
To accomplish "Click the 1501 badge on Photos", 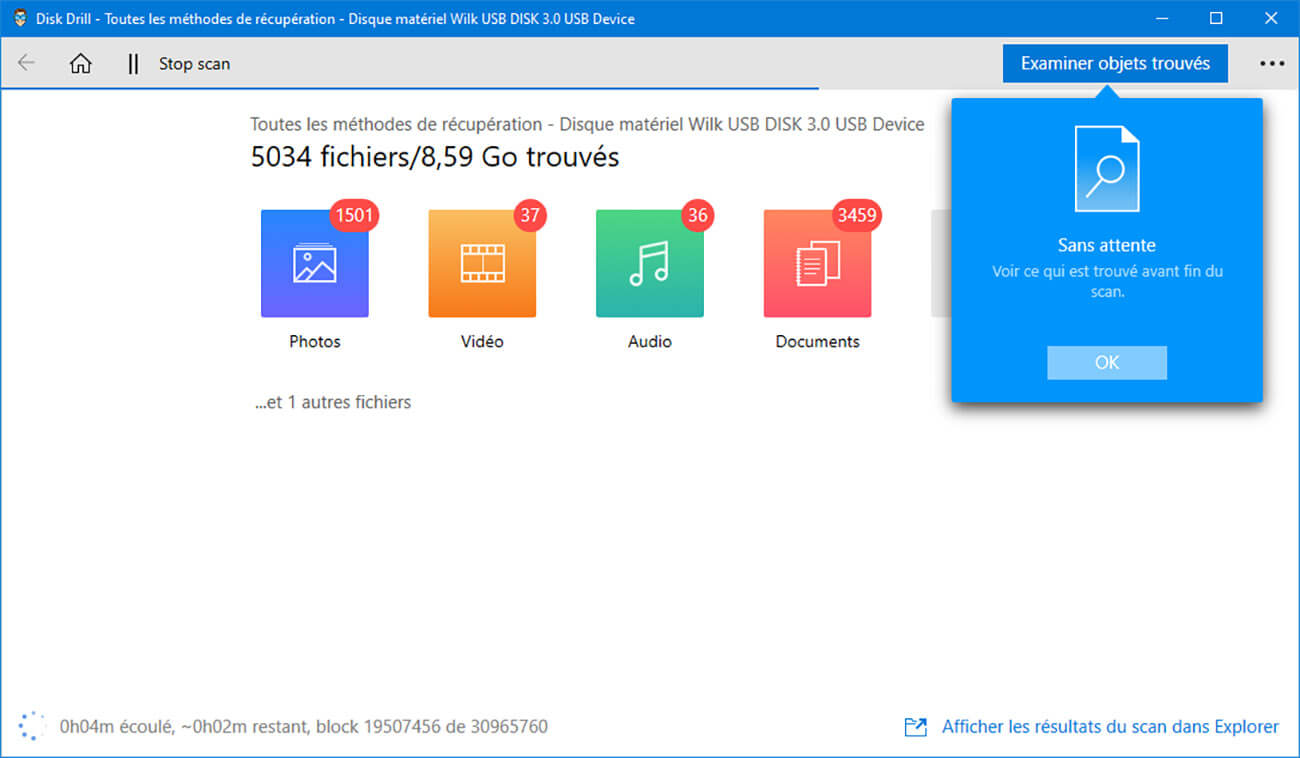I will pyautogui.click(x=356, y=215).
